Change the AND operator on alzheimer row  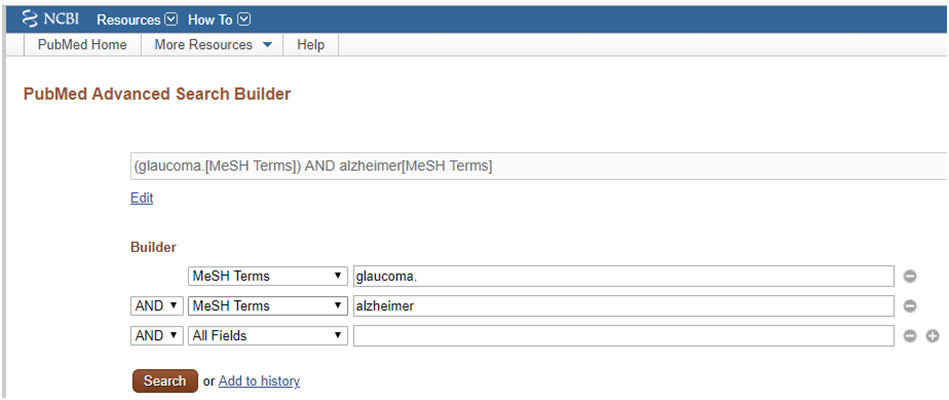pos(157,306)
